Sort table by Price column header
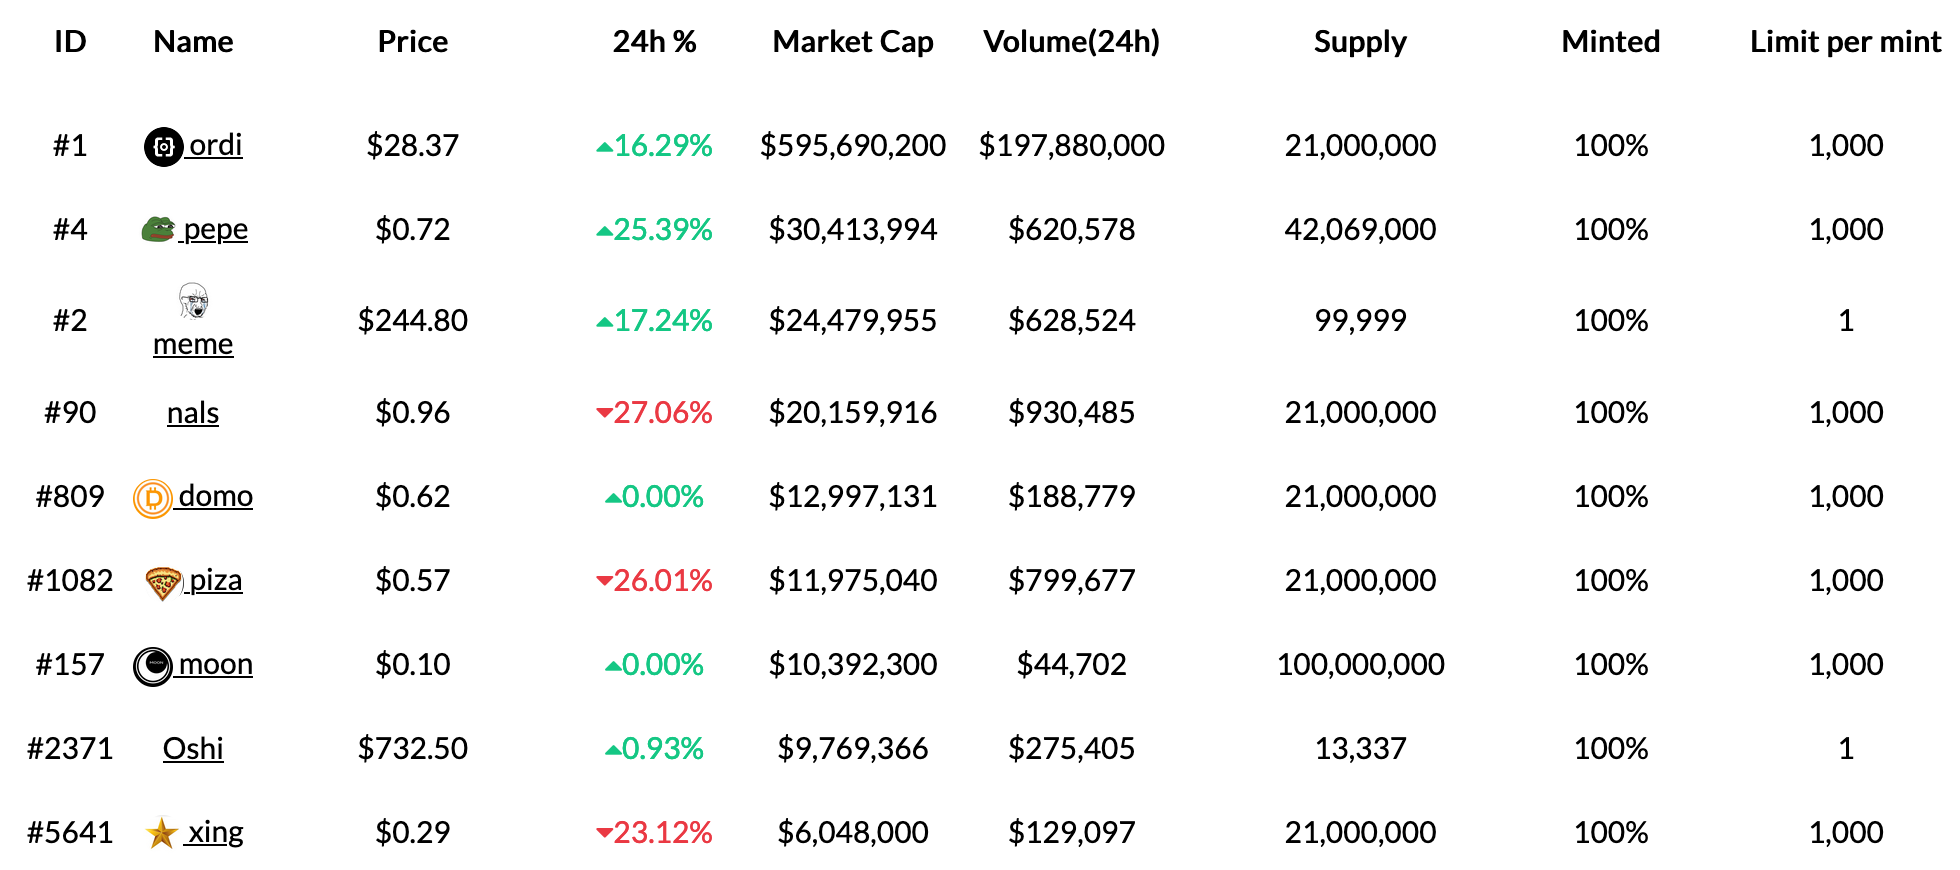Image resolution: width=1960 pixels, height=870 pixels. [413, 42]
